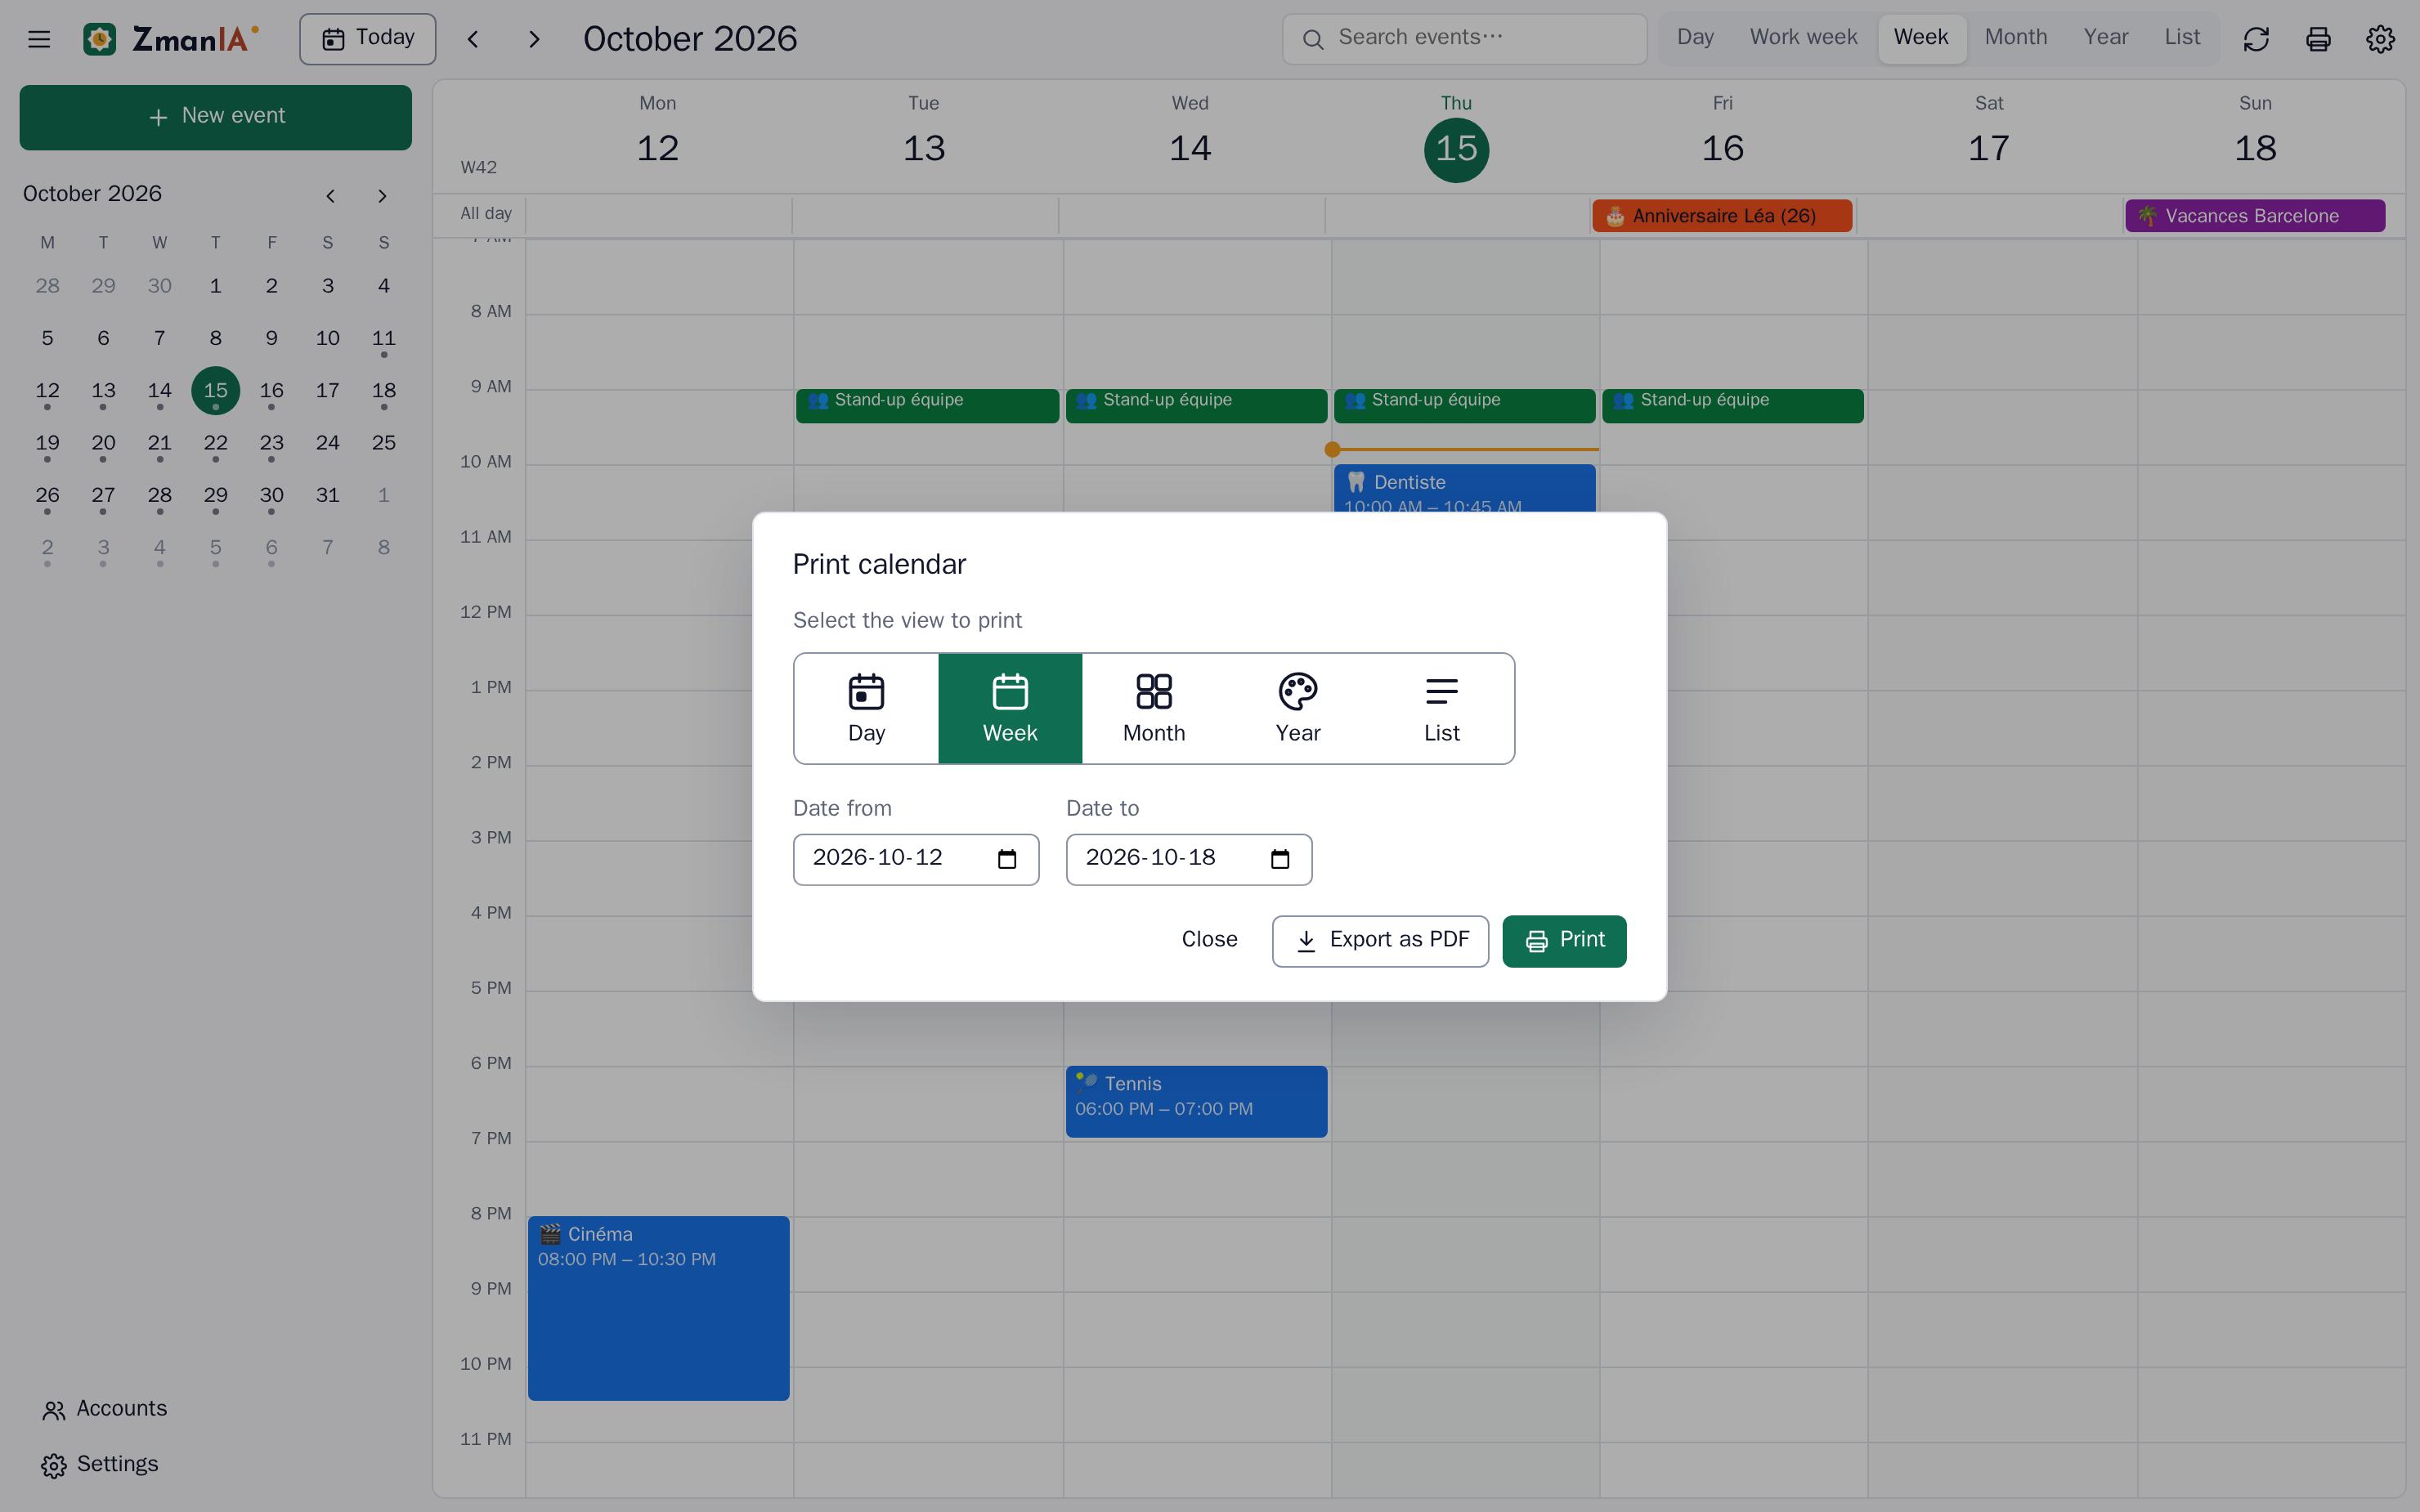Open the hamburger menu icon
Image resolution: width=2420 pixels, height=1512 pixels.
[39, 39]
